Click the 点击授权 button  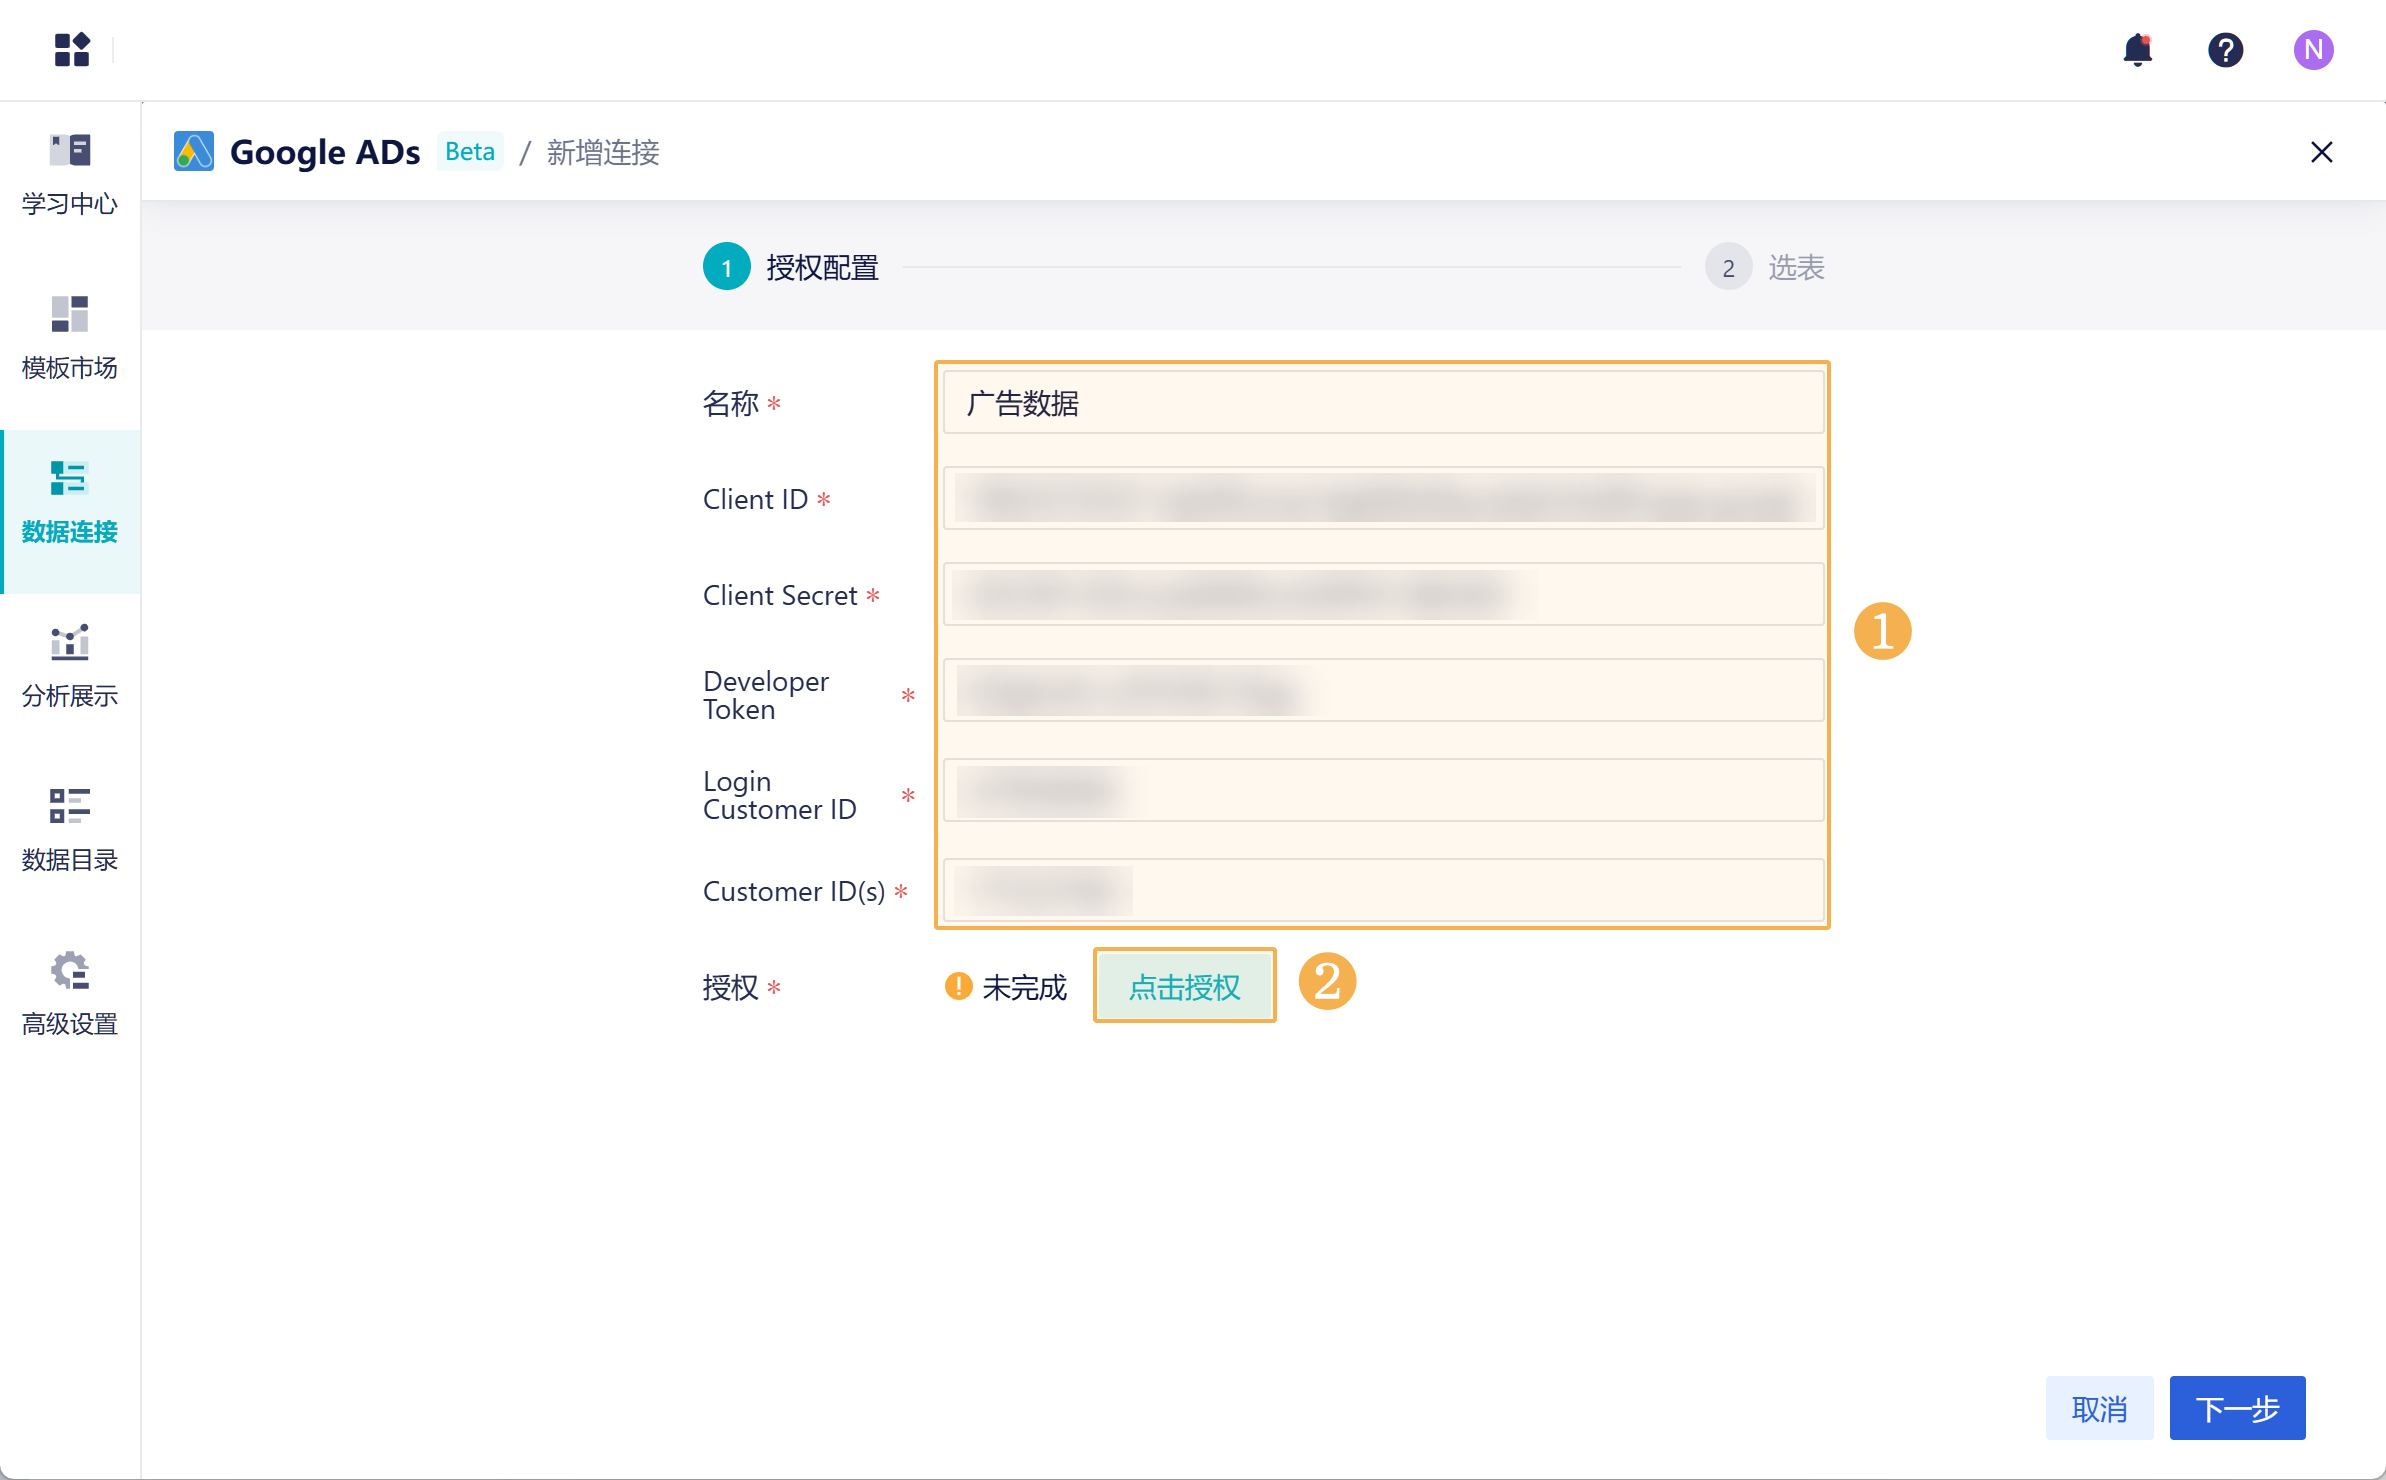[1184, 986]
